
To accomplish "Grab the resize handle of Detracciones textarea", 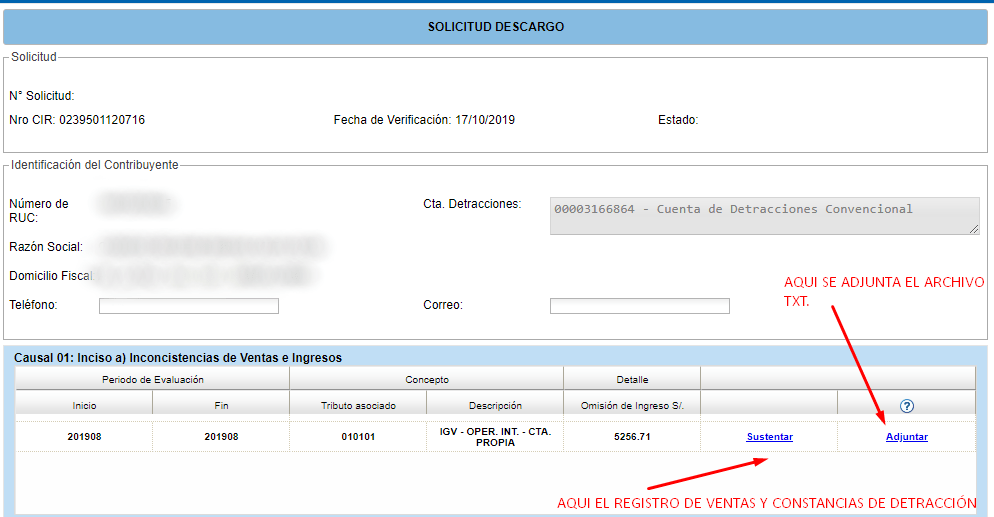I will point(974,229).
